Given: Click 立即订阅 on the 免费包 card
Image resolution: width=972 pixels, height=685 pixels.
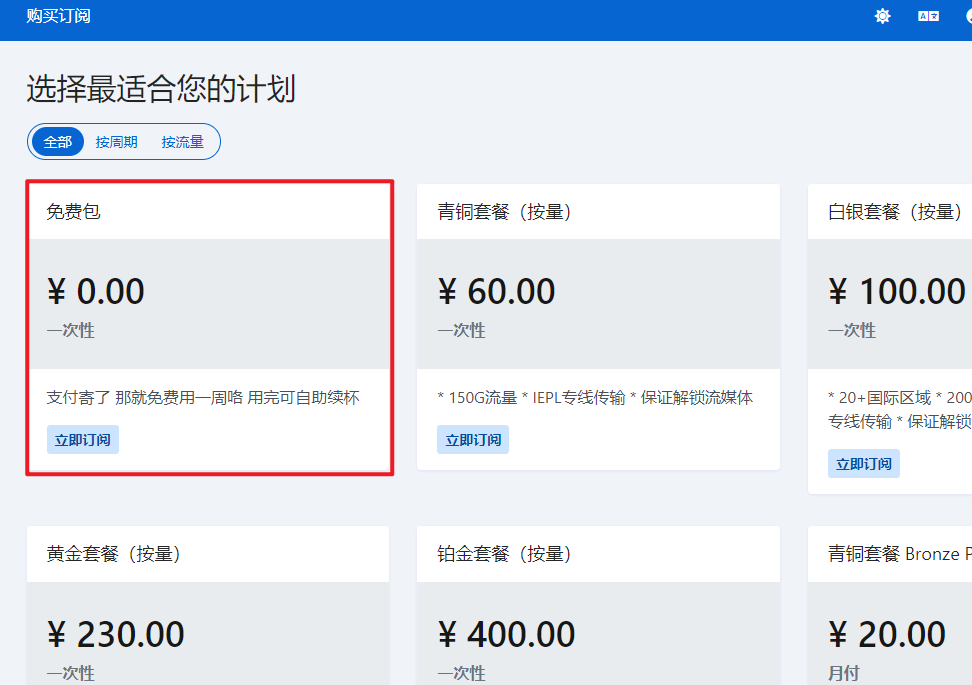Looking at the screenshot, I should coord(83,440).
